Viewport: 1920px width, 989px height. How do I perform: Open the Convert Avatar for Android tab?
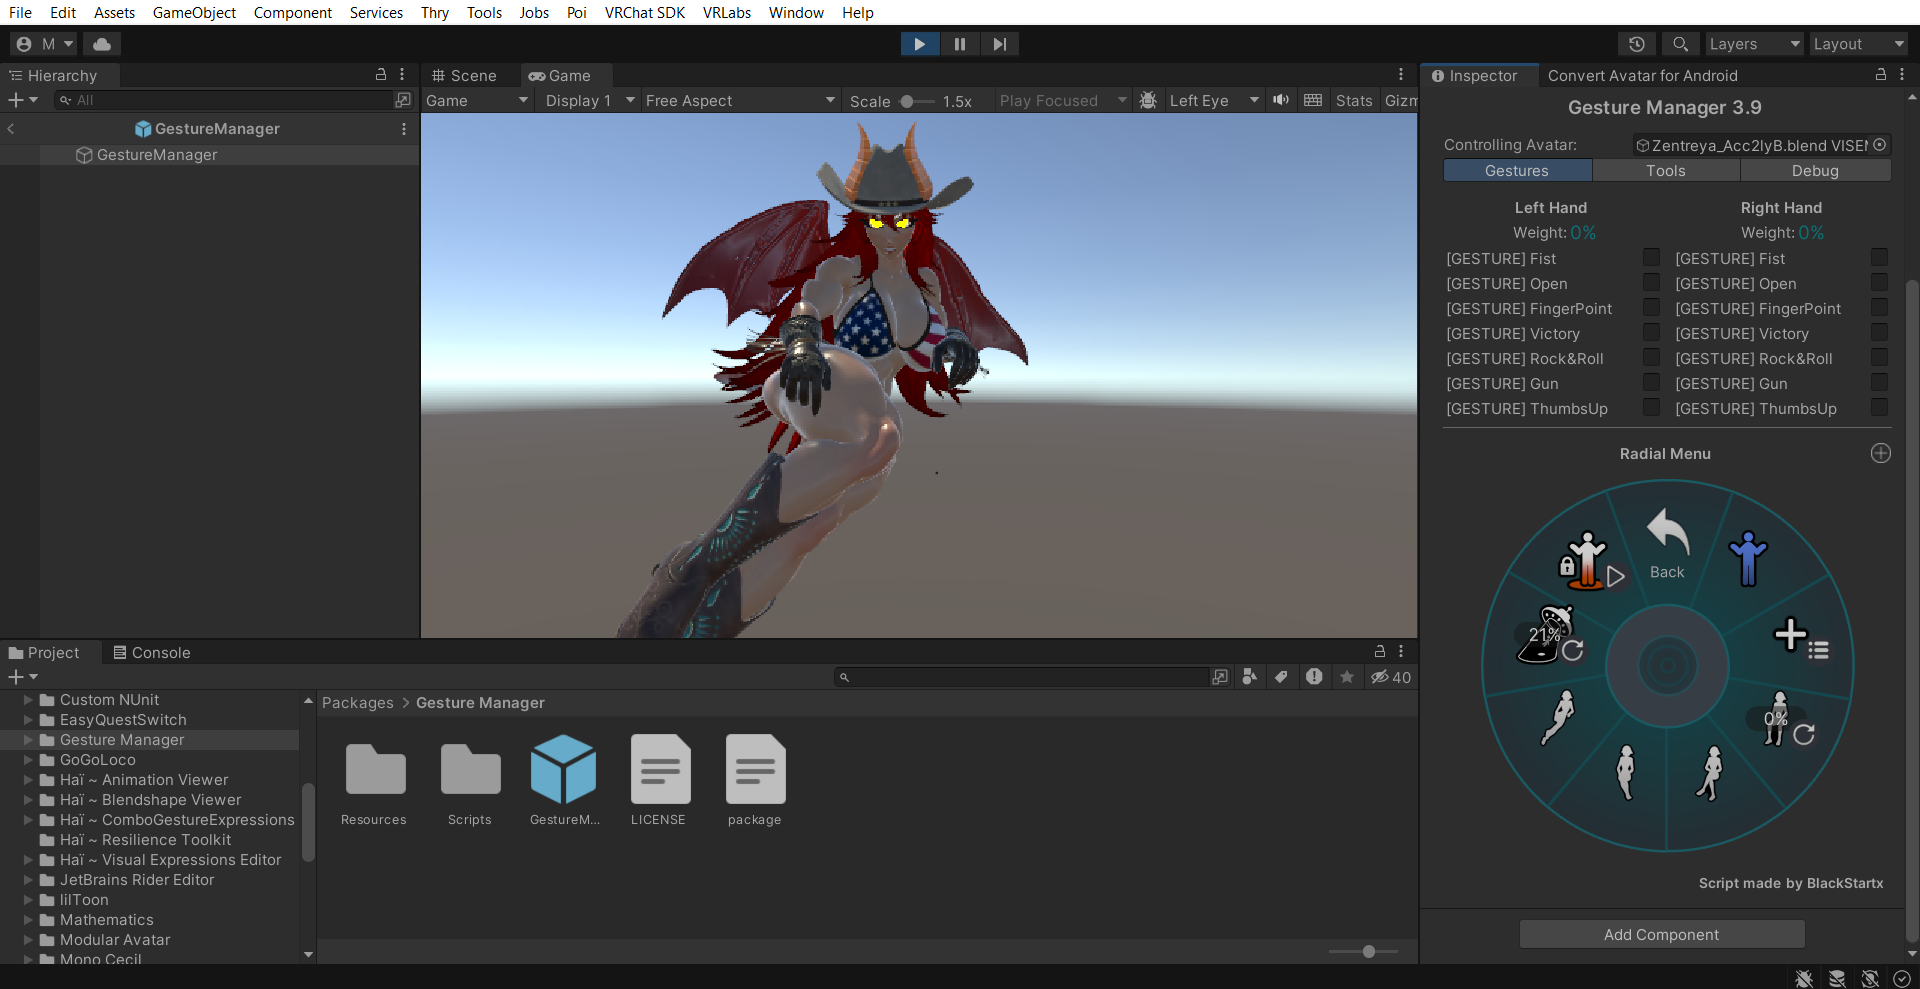pyautogui.click(x=1642, y=75)
